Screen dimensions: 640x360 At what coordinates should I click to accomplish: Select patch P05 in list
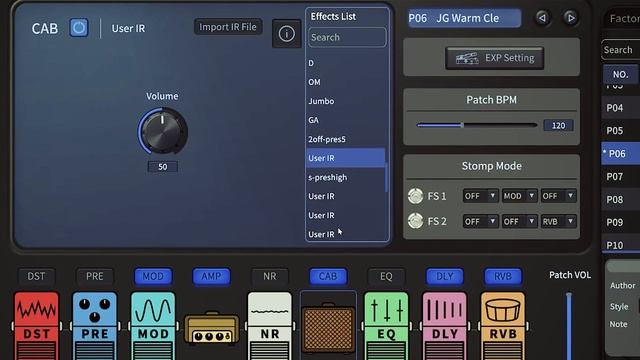pos(620,131)
